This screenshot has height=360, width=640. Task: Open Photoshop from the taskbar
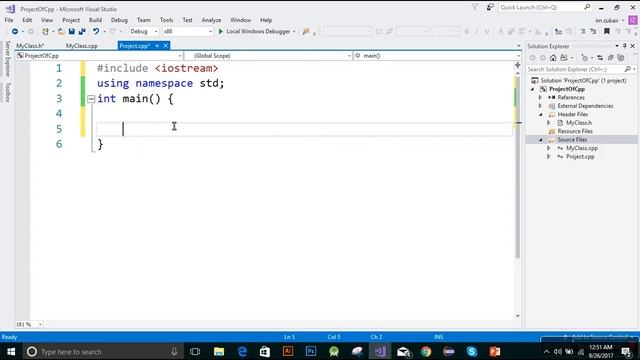coord(311,351)
